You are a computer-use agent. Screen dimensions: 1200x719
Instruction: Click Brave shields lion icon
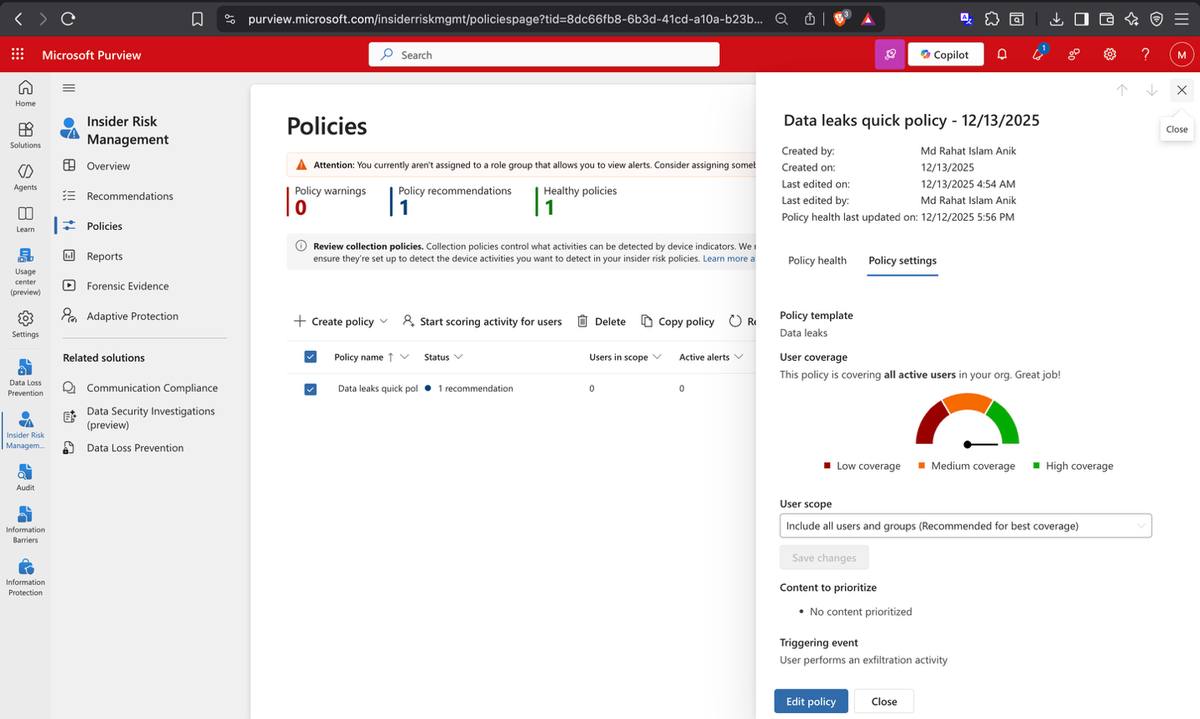839,18
